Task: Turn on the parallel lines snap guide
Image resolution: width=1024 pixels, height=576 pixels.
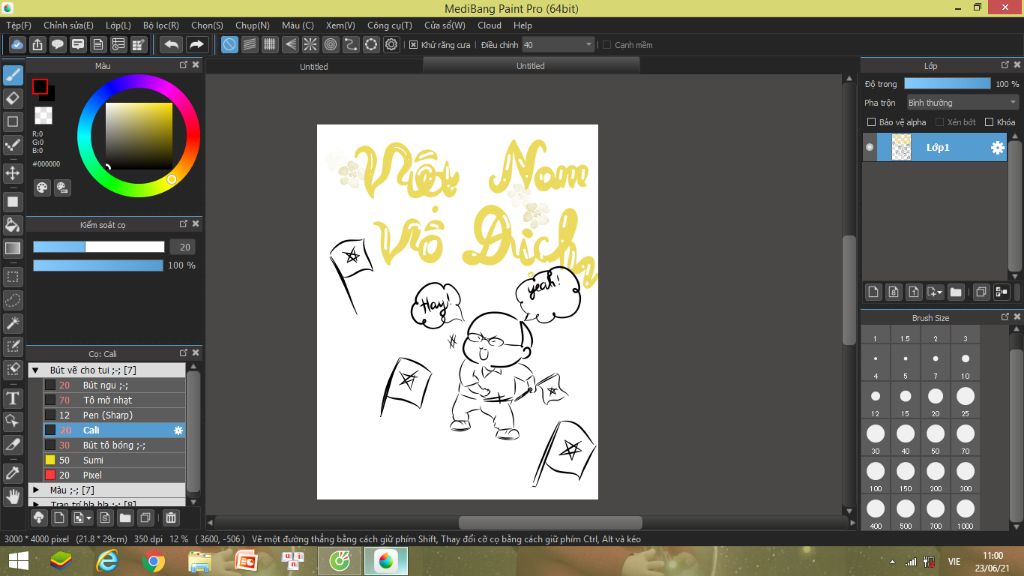Action: click(x=249, y=44)
